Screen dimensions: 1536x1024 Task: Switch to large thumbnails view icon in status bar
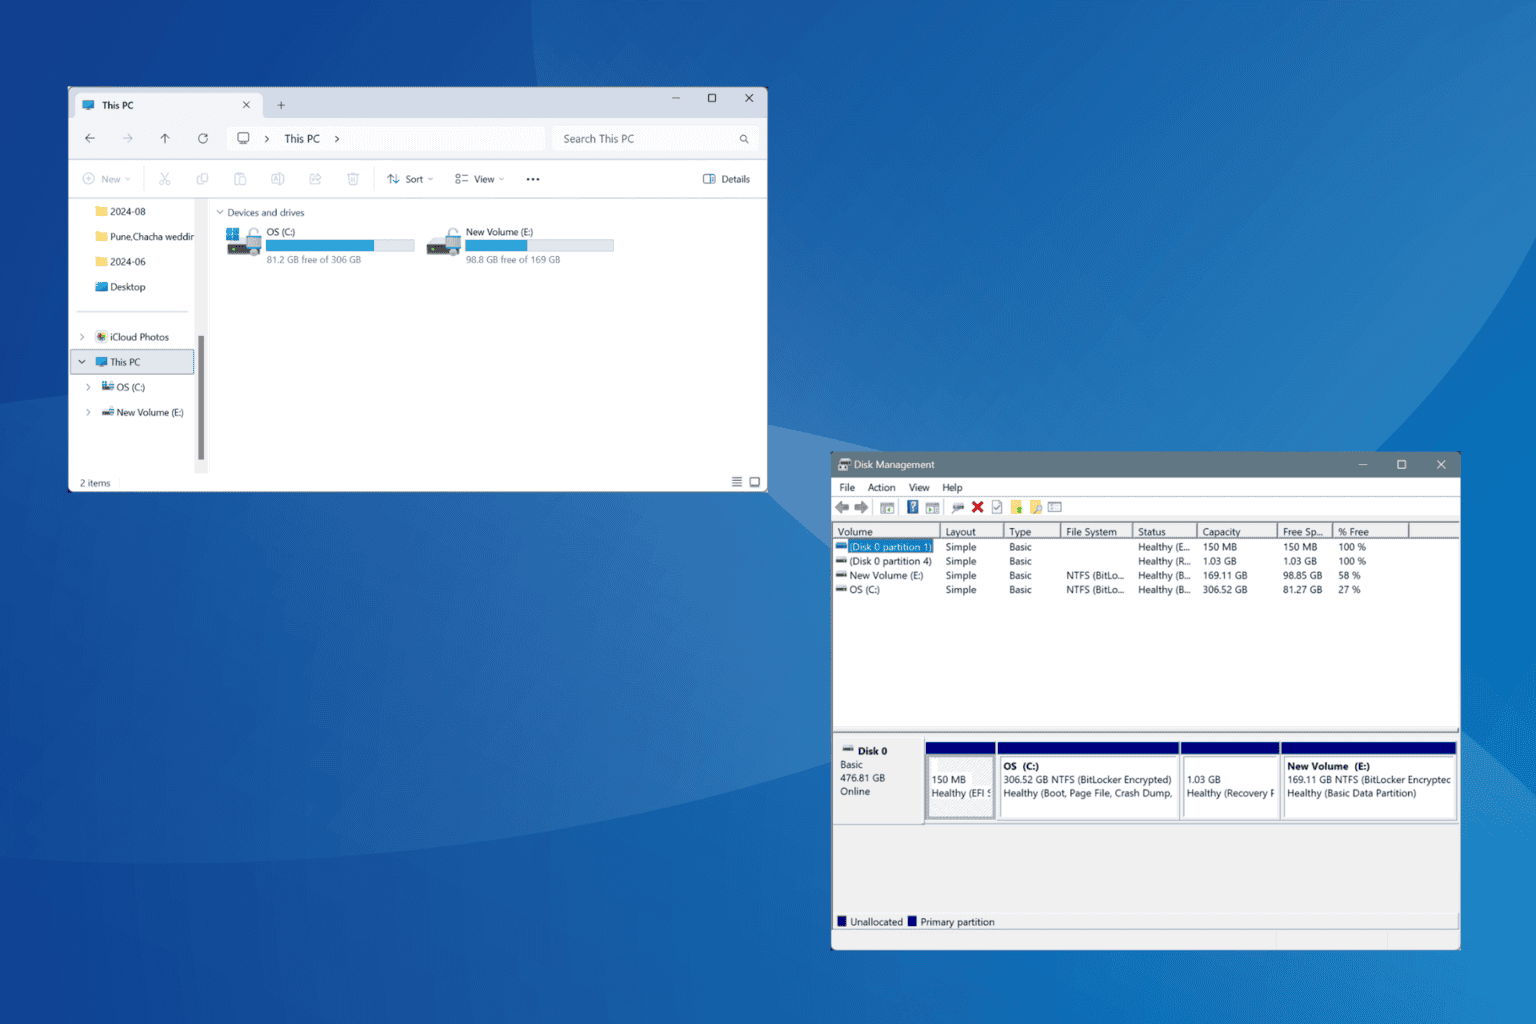point(755,482)
